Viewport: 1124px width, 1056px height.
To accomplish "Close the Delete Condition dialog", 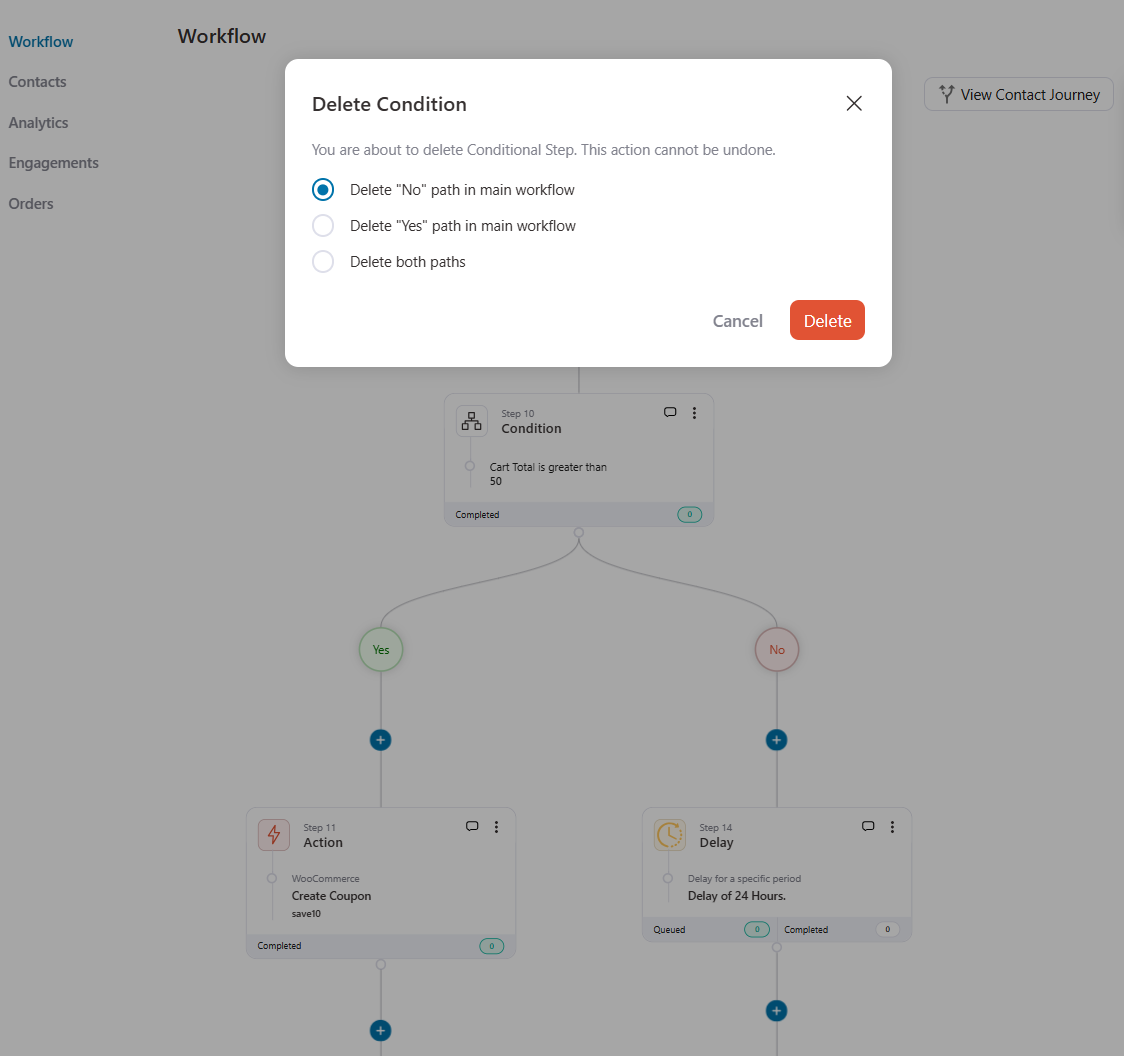I will (853, 103).
